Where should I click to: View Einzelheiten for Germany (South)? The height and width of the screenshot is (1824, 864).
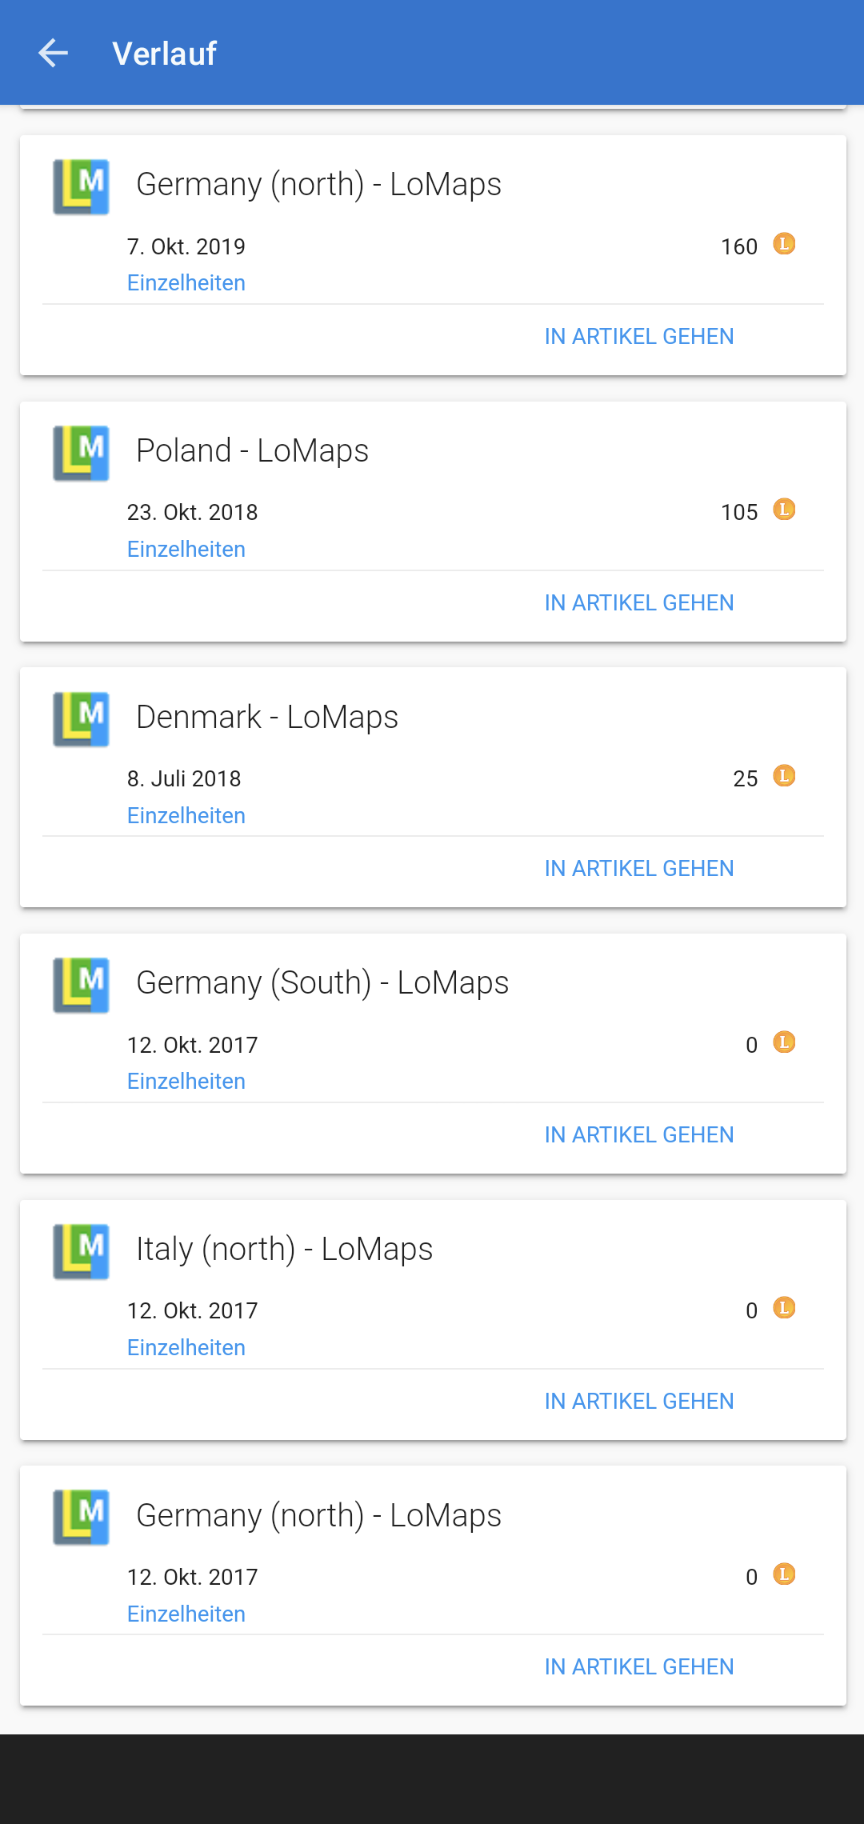point(186,1081)
